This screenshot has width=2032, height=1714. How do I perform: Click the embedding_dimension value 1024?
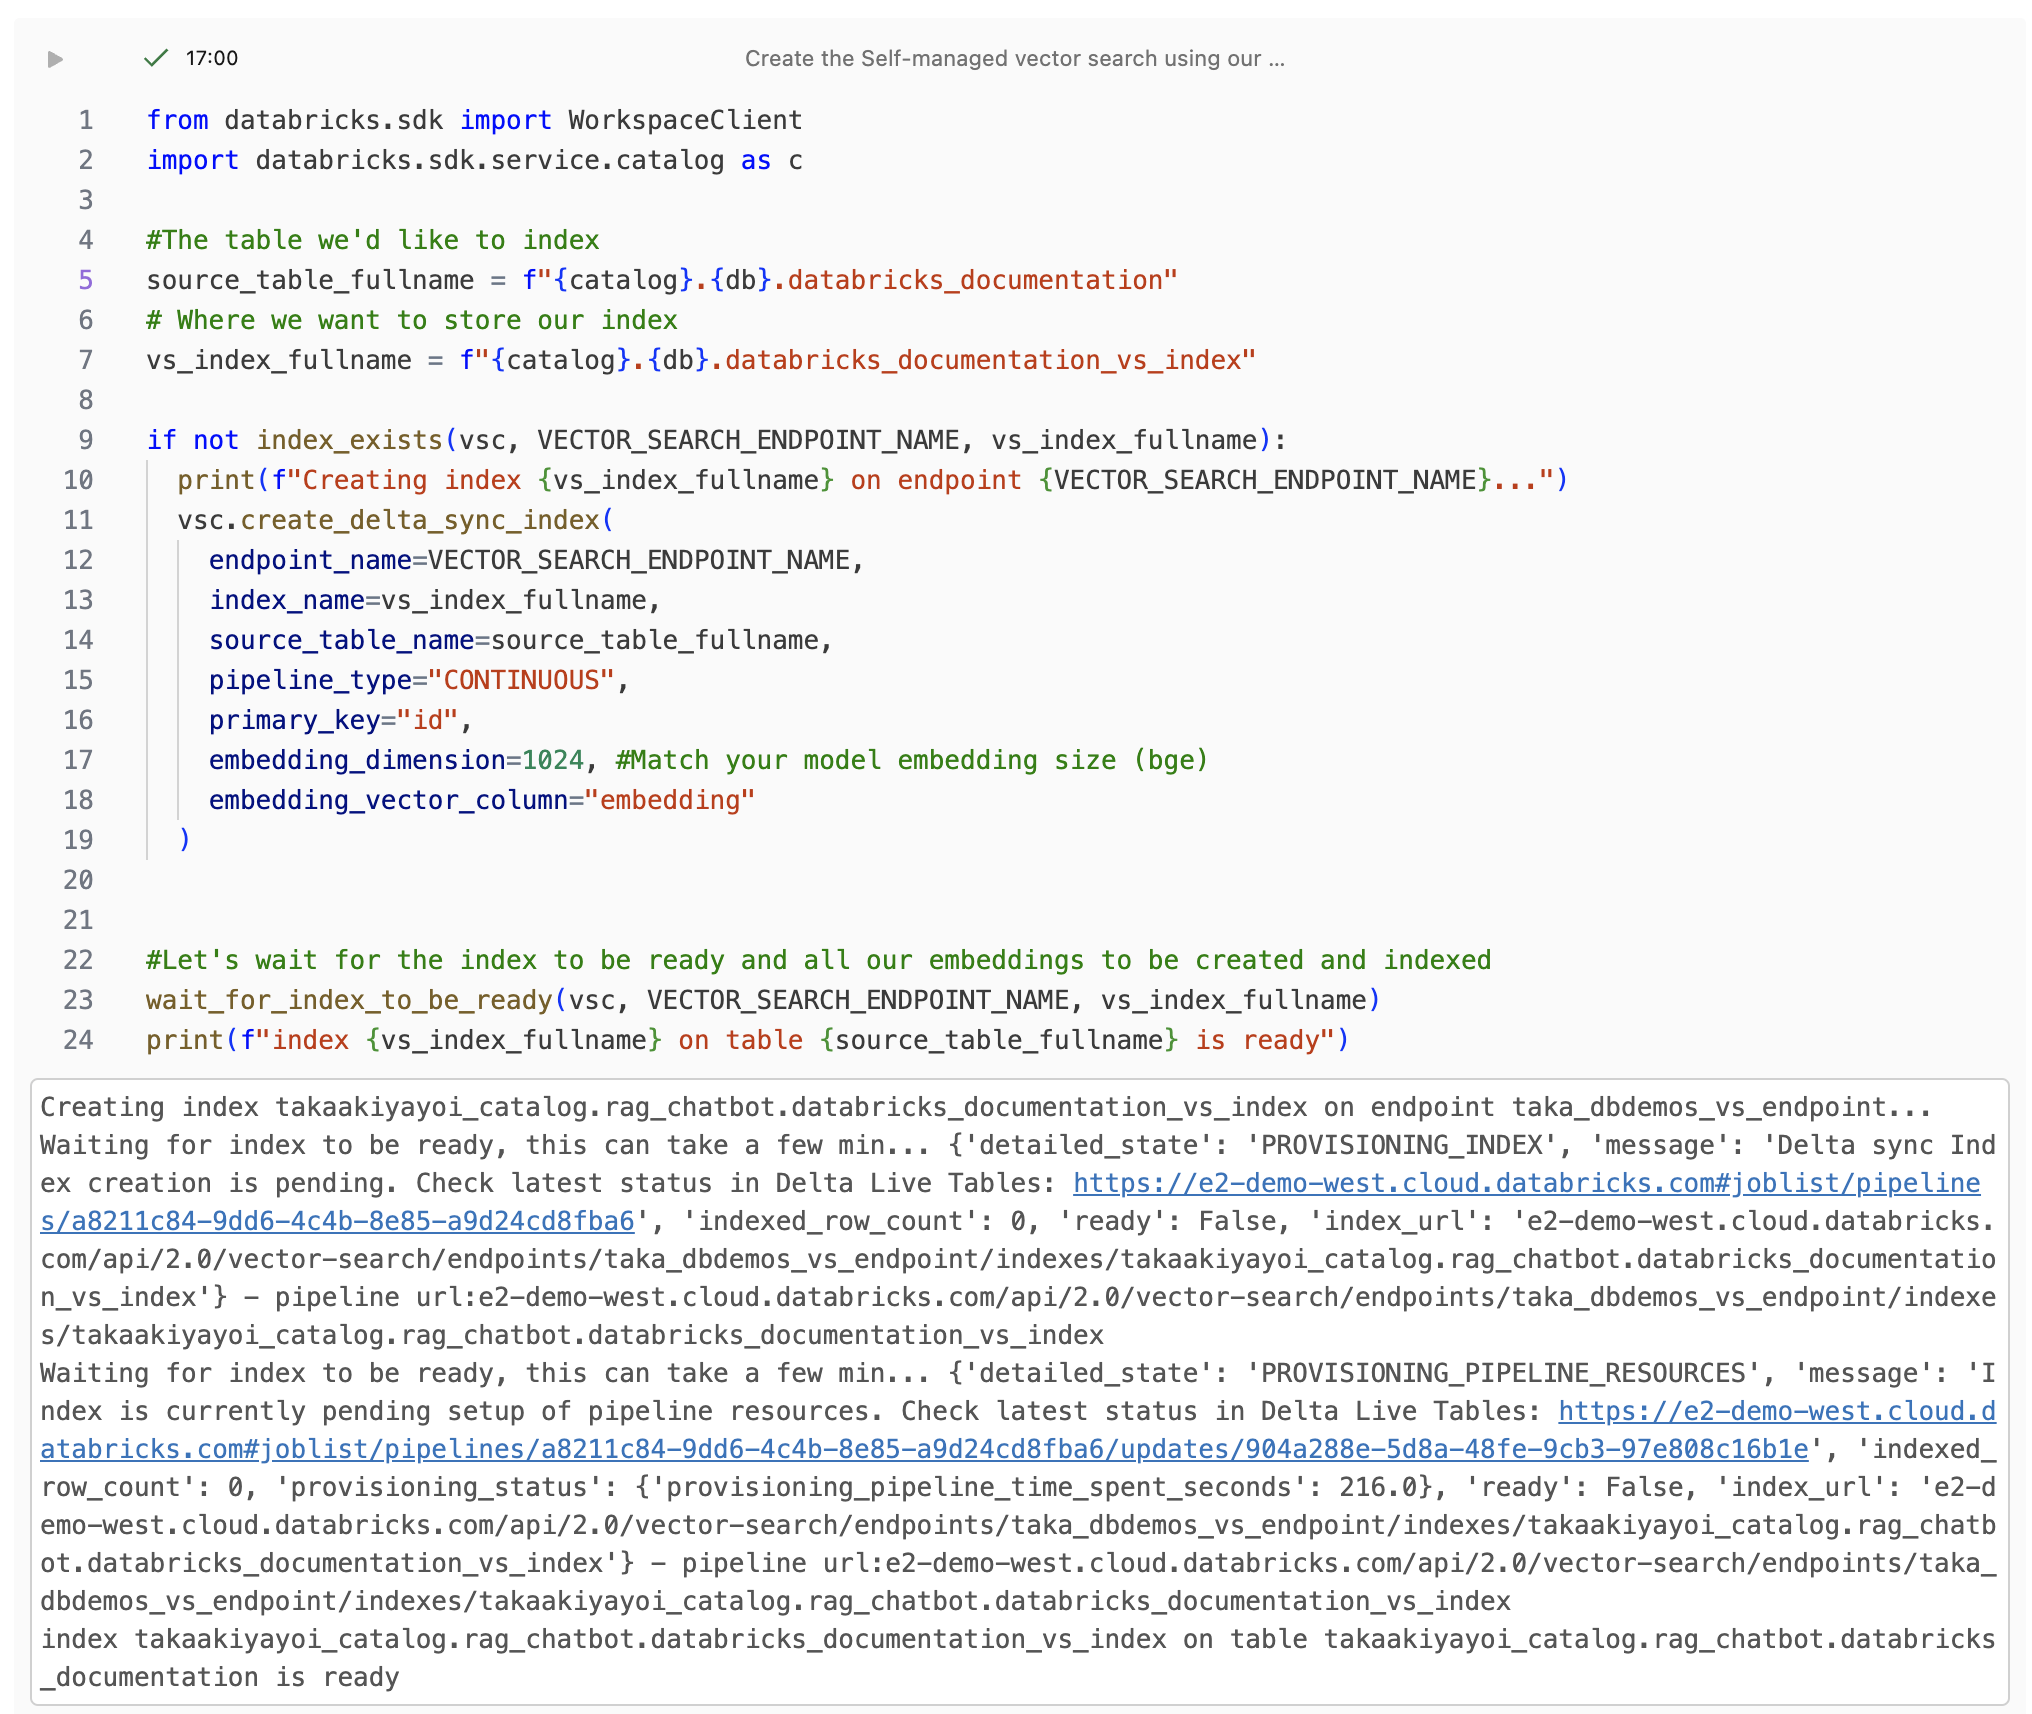point(552,760)
